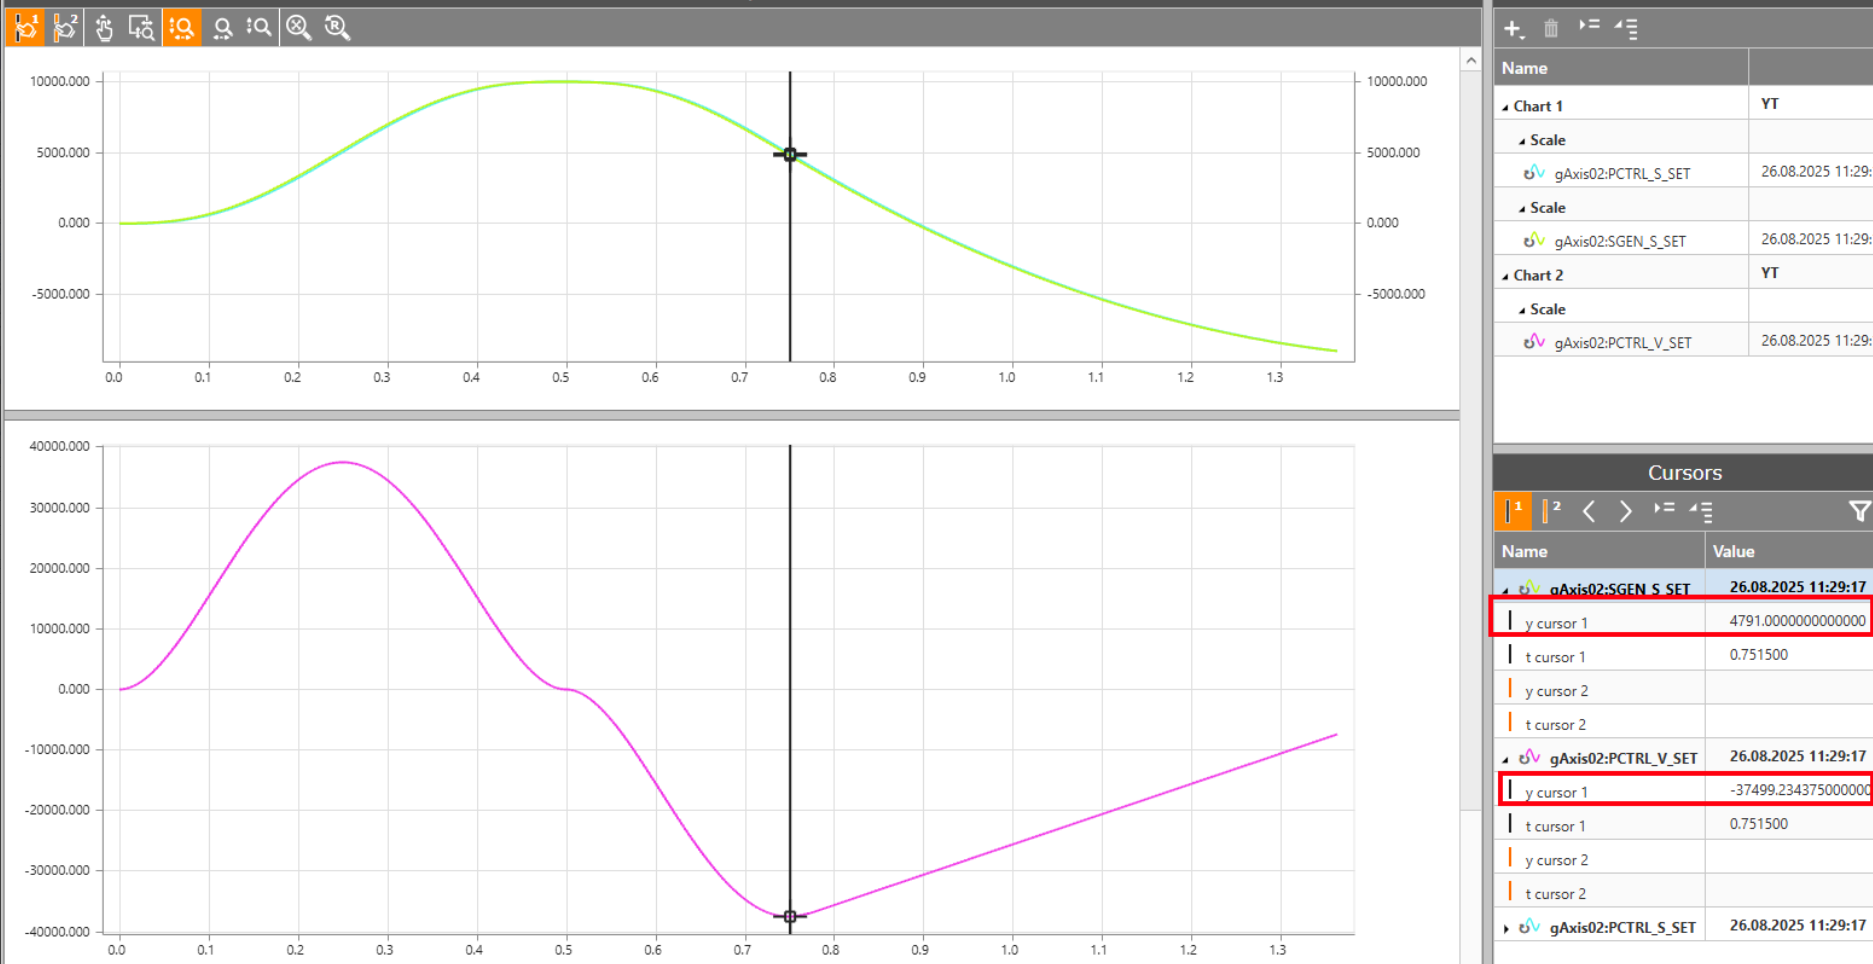Select gAxis02:SGEN_S_SET in the chart list
This screenshot has height=964, width=1873.
[1620, 241]
